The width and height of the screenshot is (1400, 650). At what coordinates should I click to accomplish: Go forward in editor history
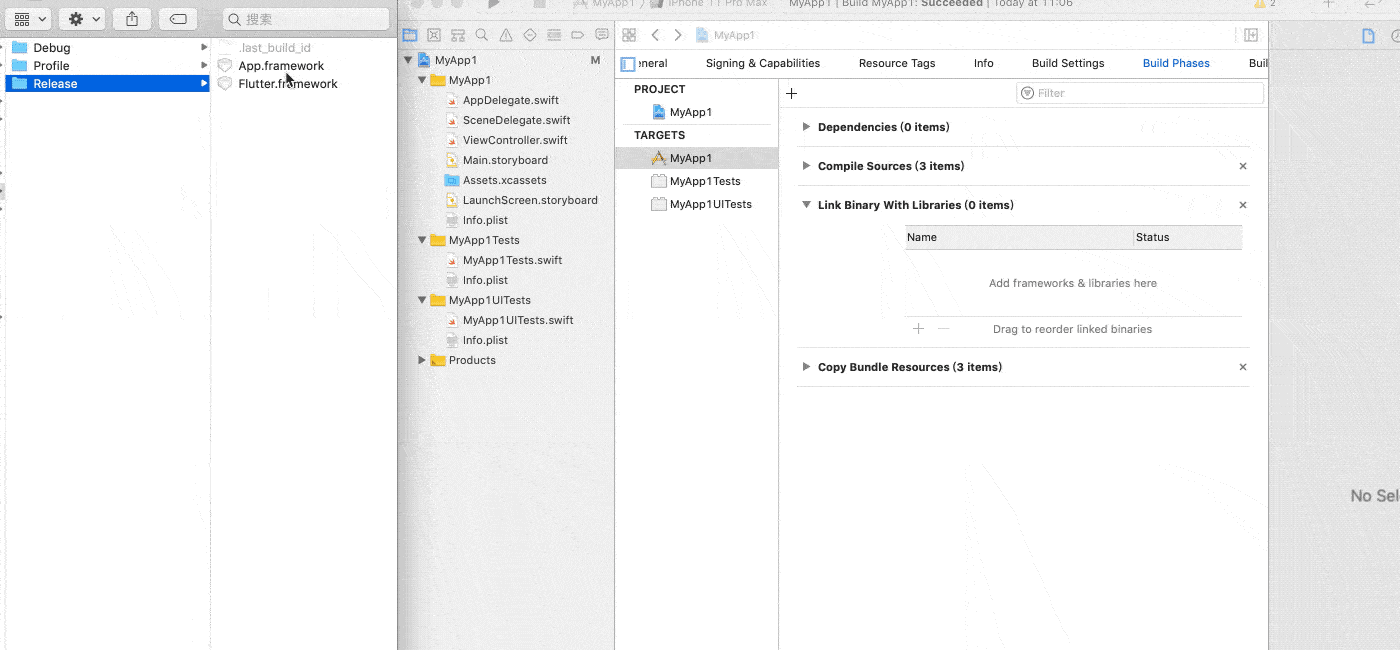coord(678,35)
